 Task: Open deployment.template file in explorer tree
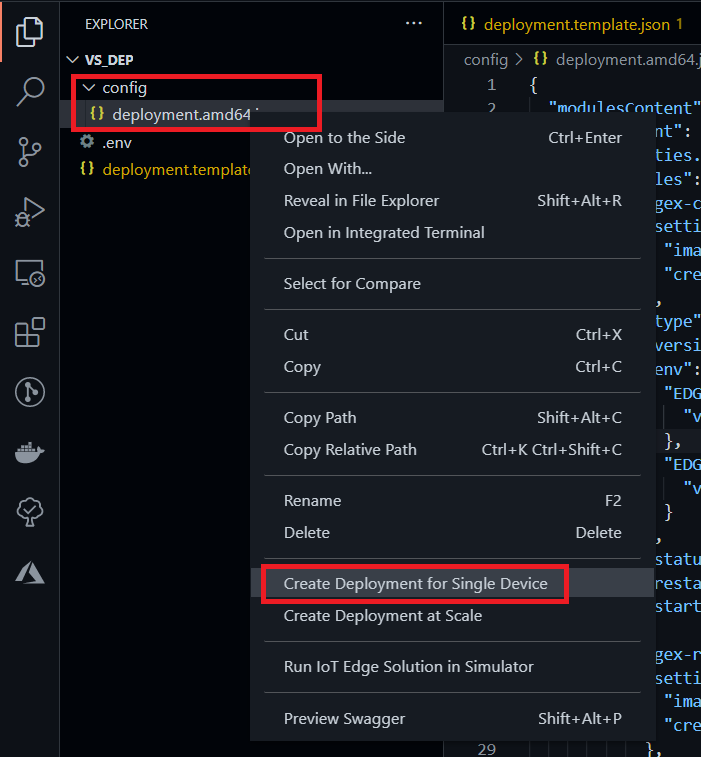click(x=177, y=169)
